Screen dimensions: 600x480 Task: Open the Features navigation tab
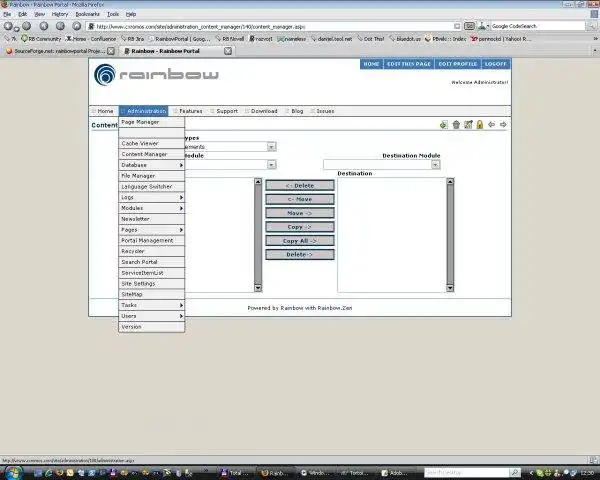188,111
